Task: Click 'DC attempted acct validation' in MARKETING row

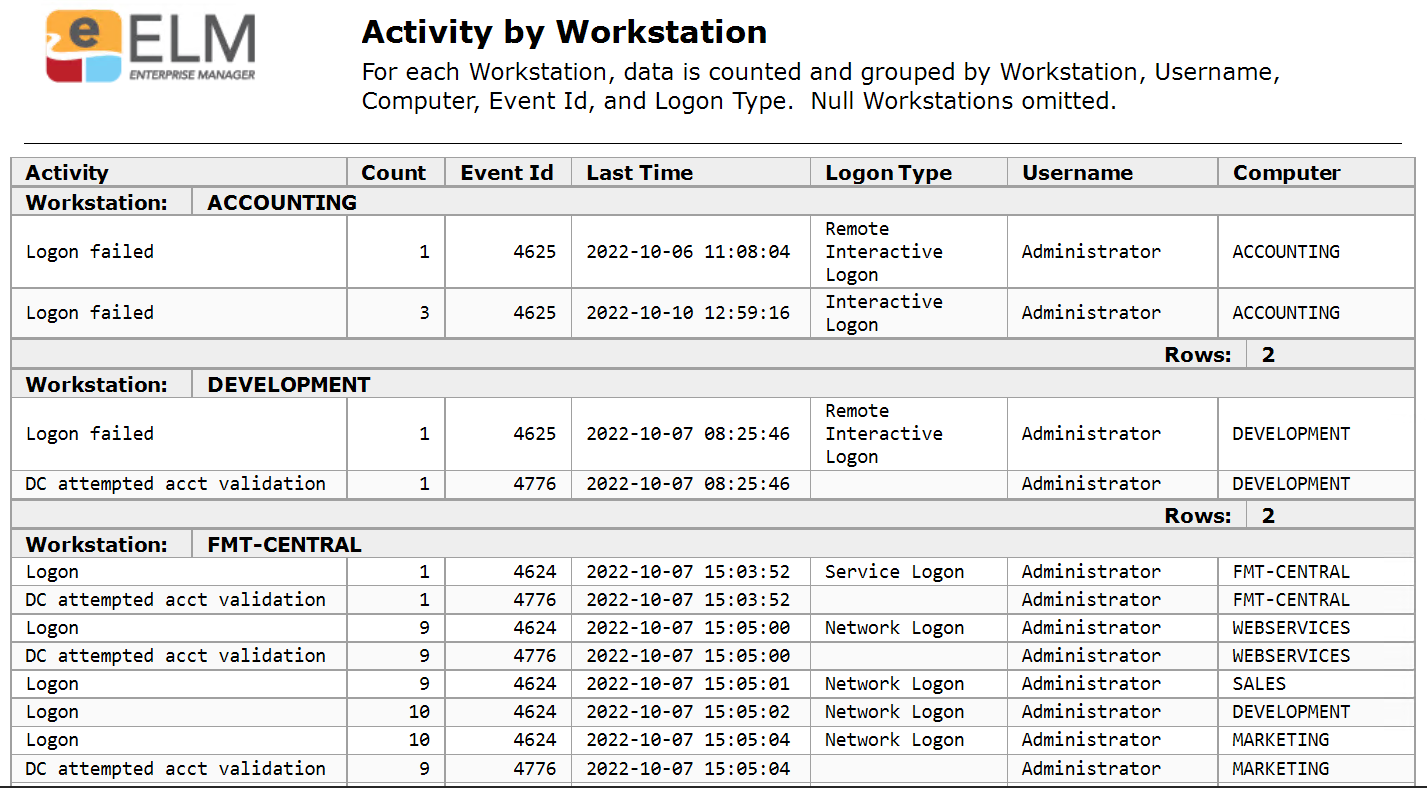Action: [176, 769]
